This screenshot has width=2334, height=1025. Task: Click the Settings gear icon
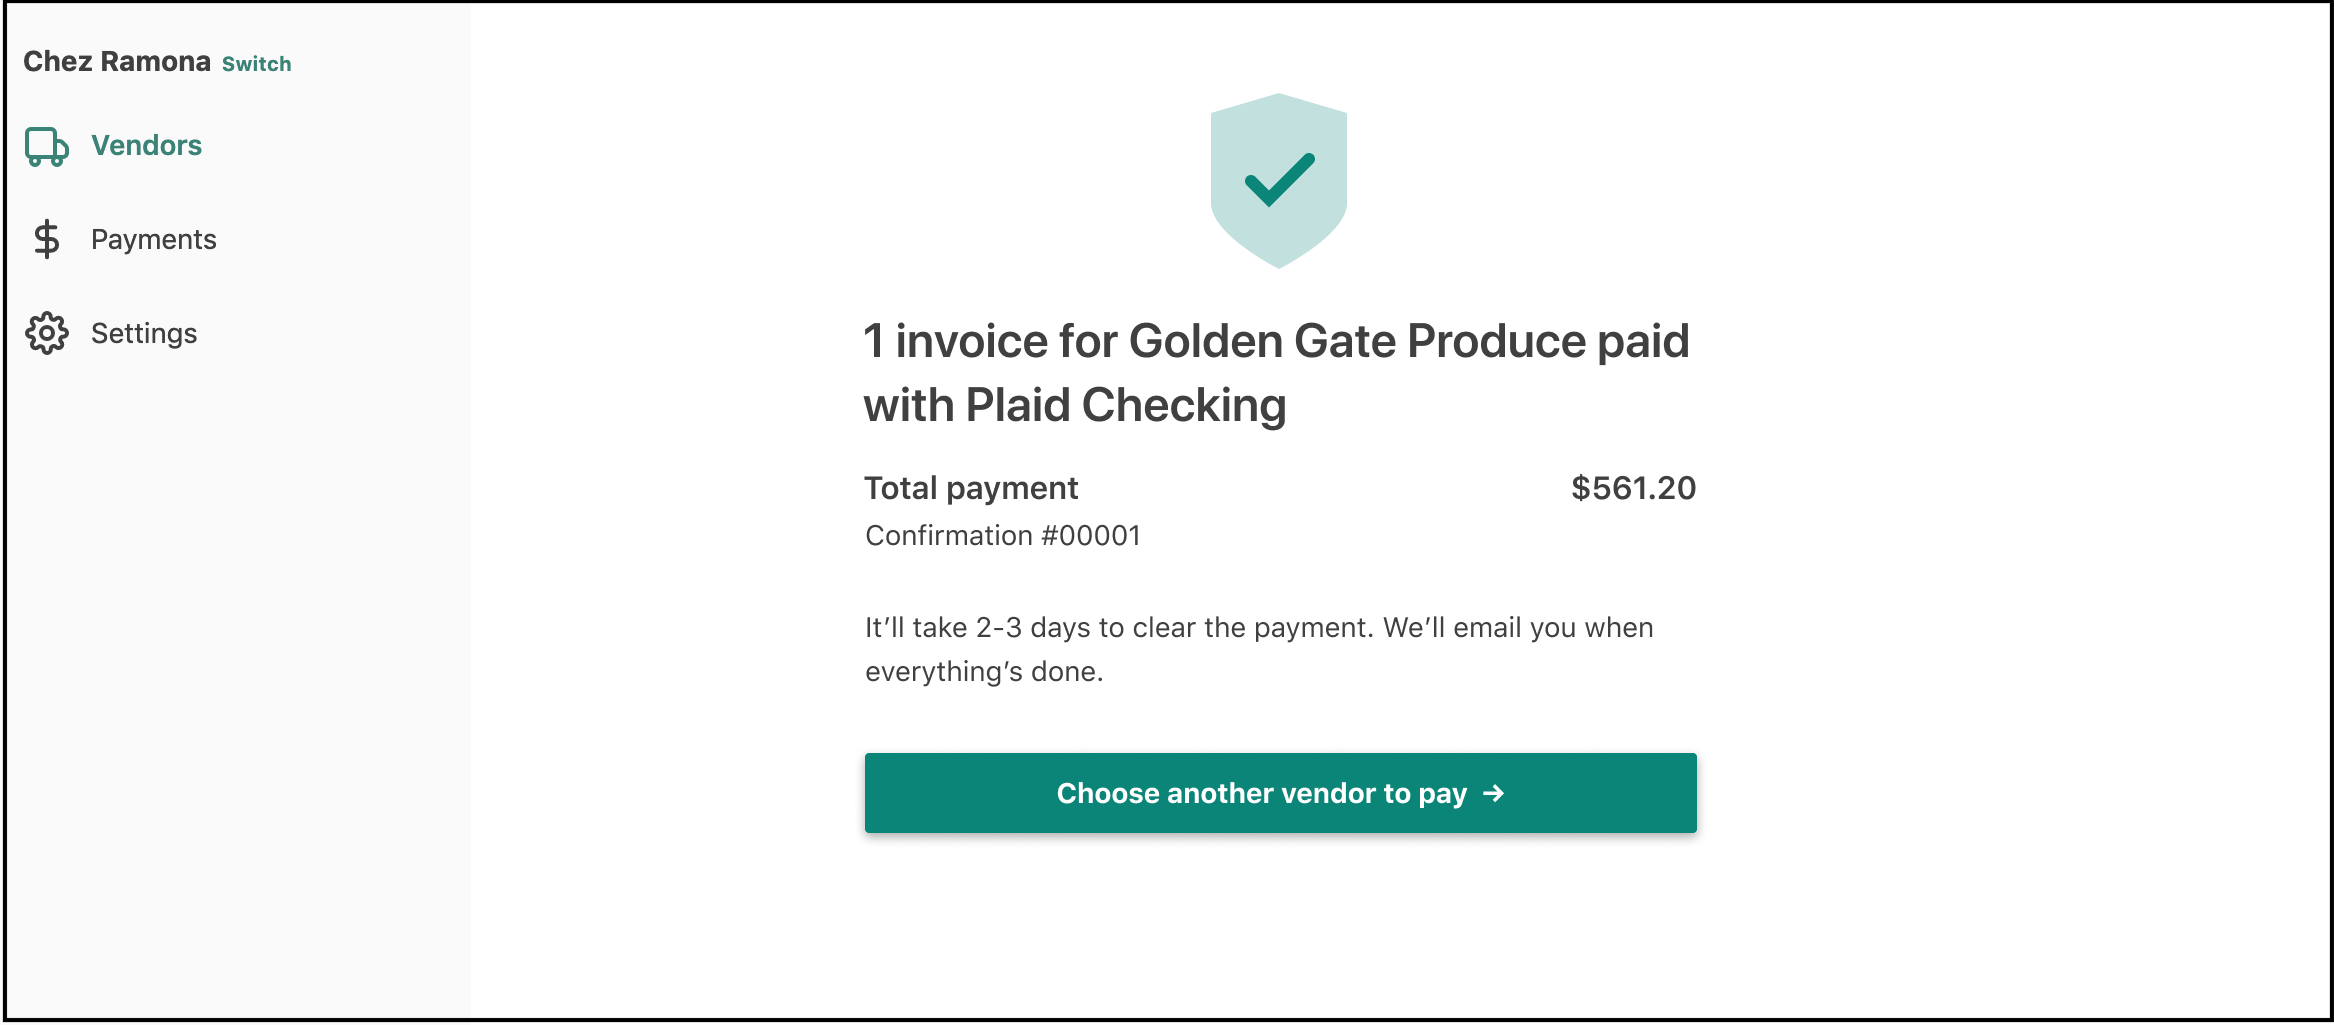tap(47, 333)
